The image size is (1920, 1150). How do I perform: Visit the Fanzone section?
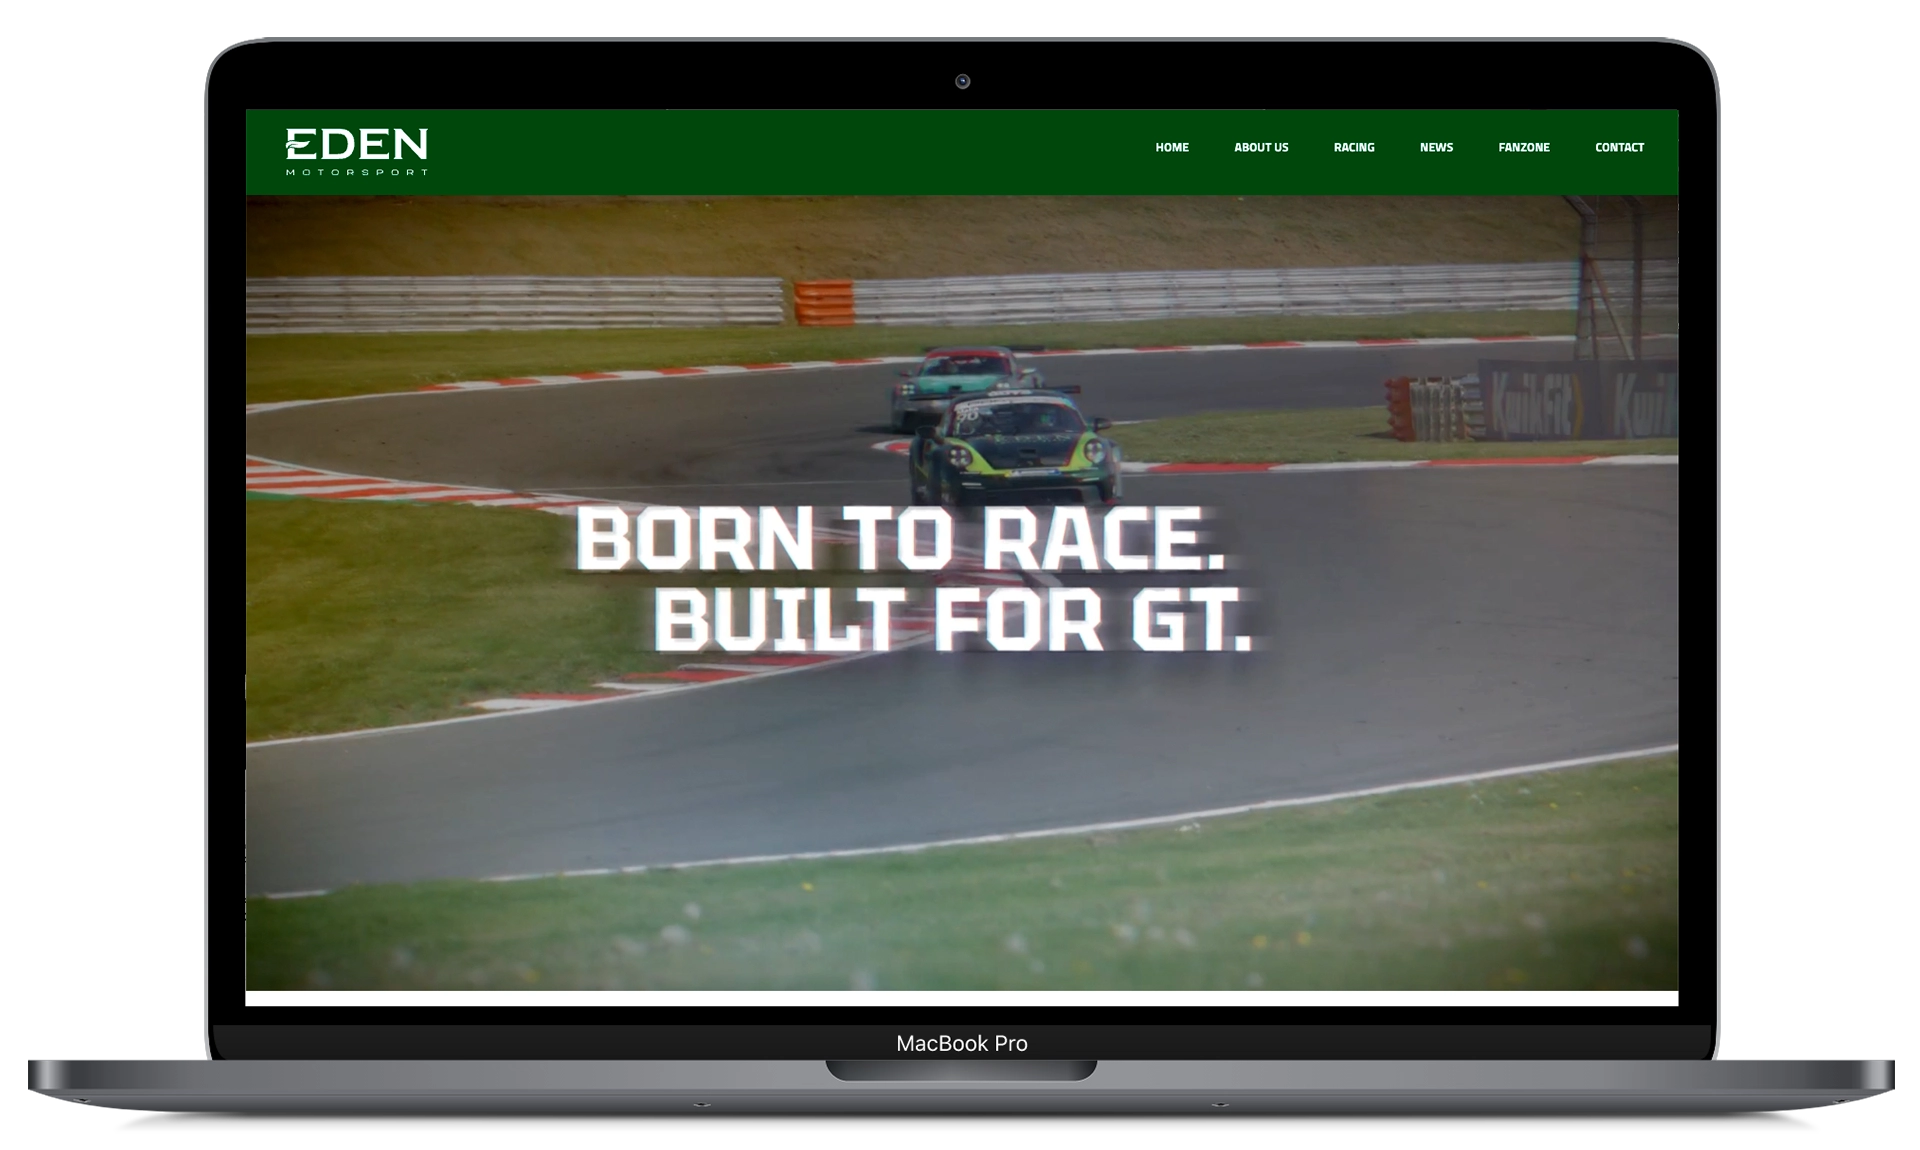click(1524, 147)
